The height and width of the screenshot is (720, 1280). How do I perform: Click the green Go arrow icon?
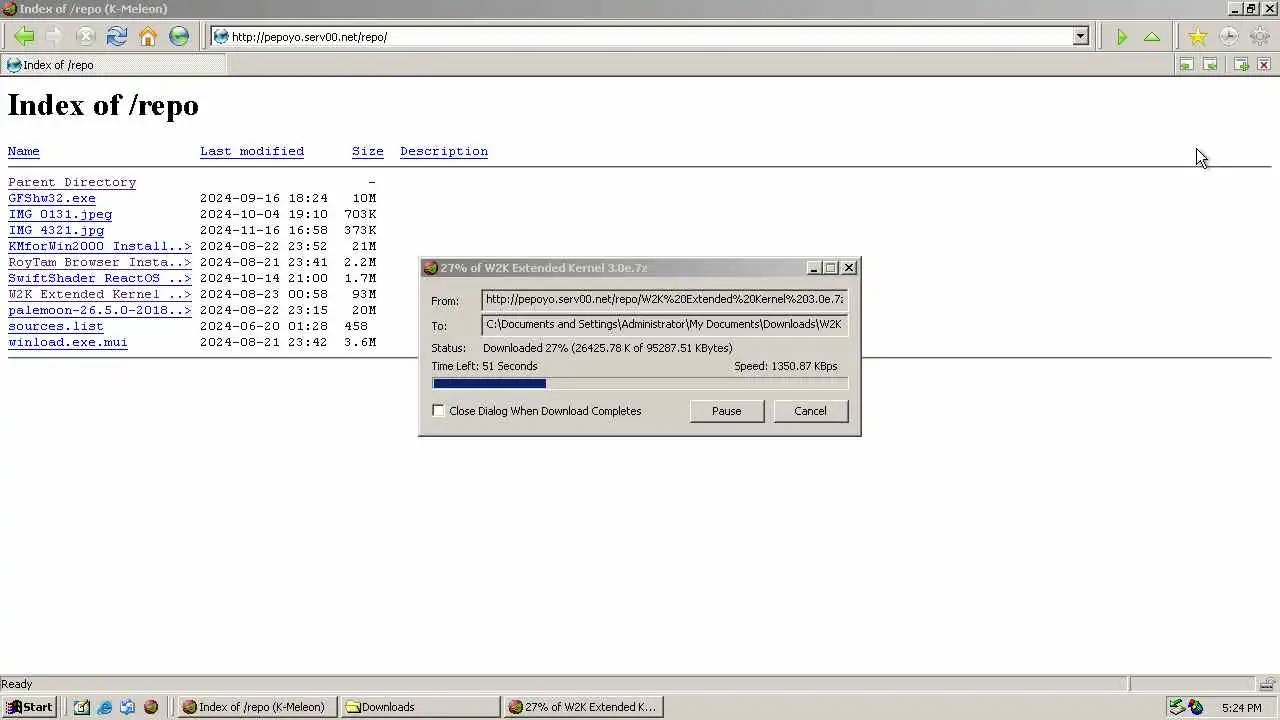1121,37
